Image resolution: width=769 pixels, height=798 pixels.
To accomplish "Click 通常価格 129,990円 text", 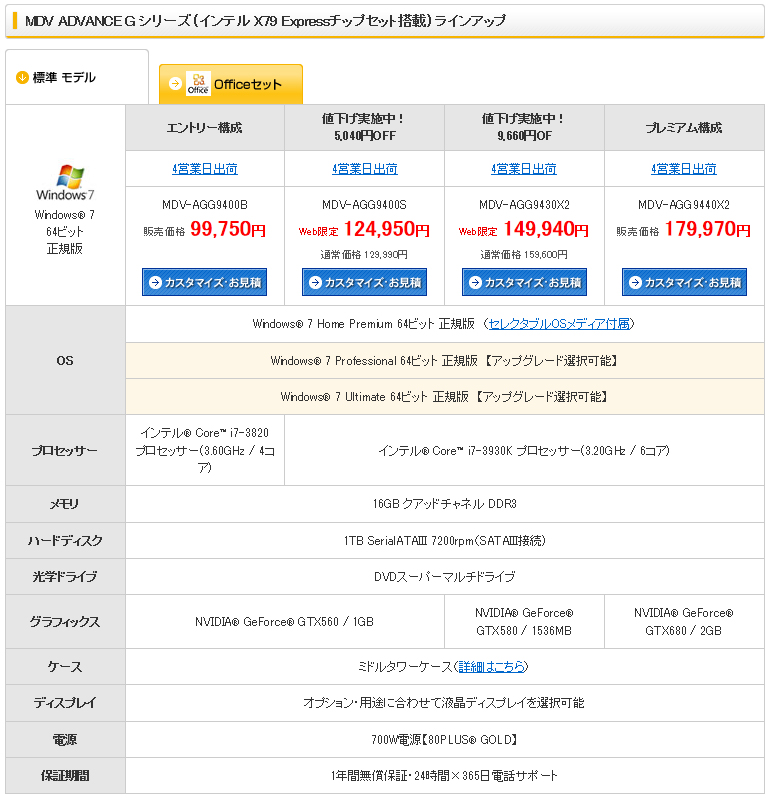I will 364,254.
